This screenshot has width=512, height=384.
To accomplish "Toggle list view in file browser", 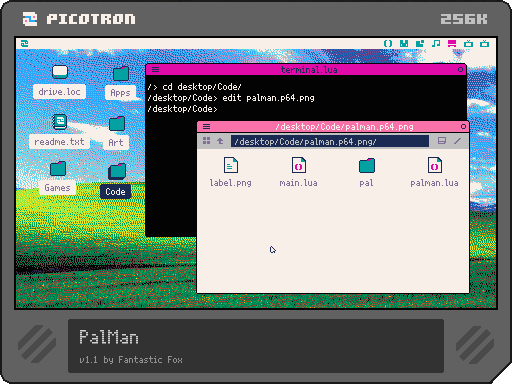I will (442, 141).
